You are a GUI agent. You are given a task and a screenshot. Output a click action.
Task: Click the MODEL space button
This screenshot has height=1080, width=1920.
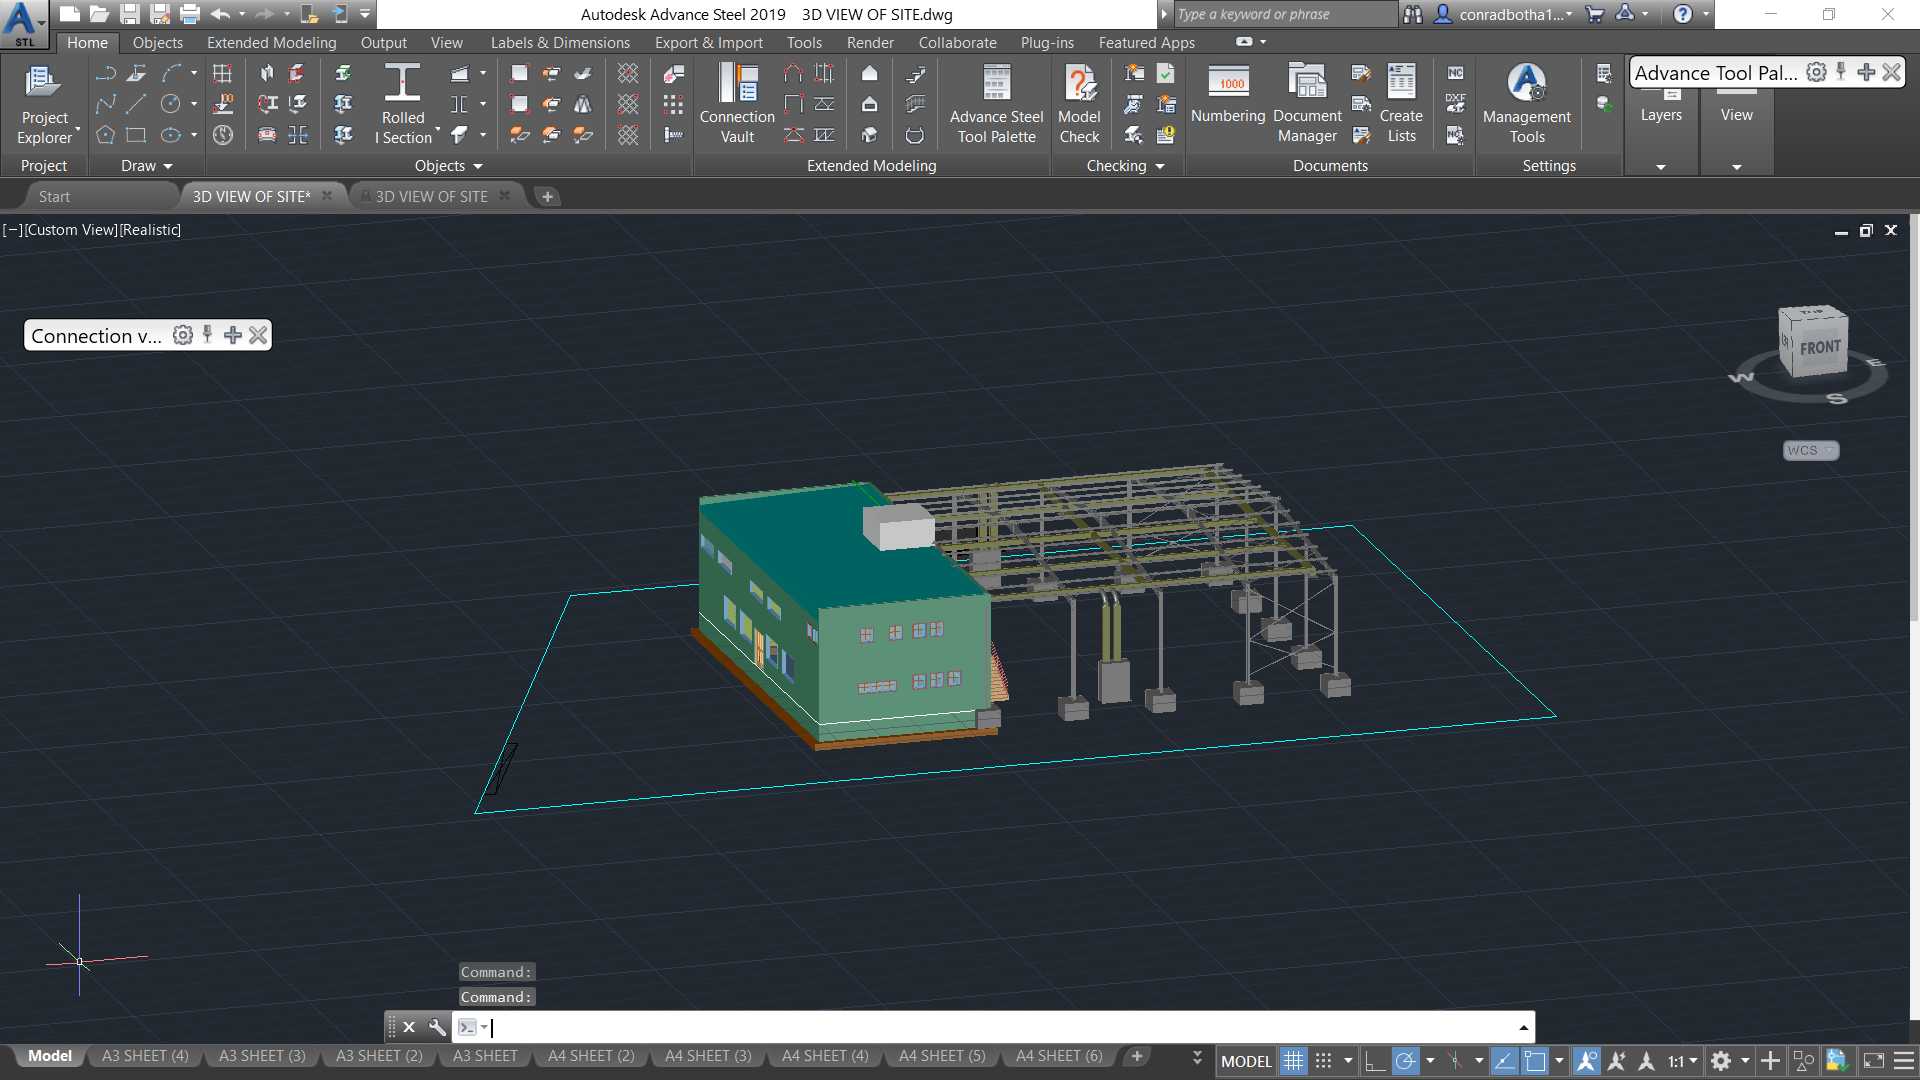tap(1246, 1061)
